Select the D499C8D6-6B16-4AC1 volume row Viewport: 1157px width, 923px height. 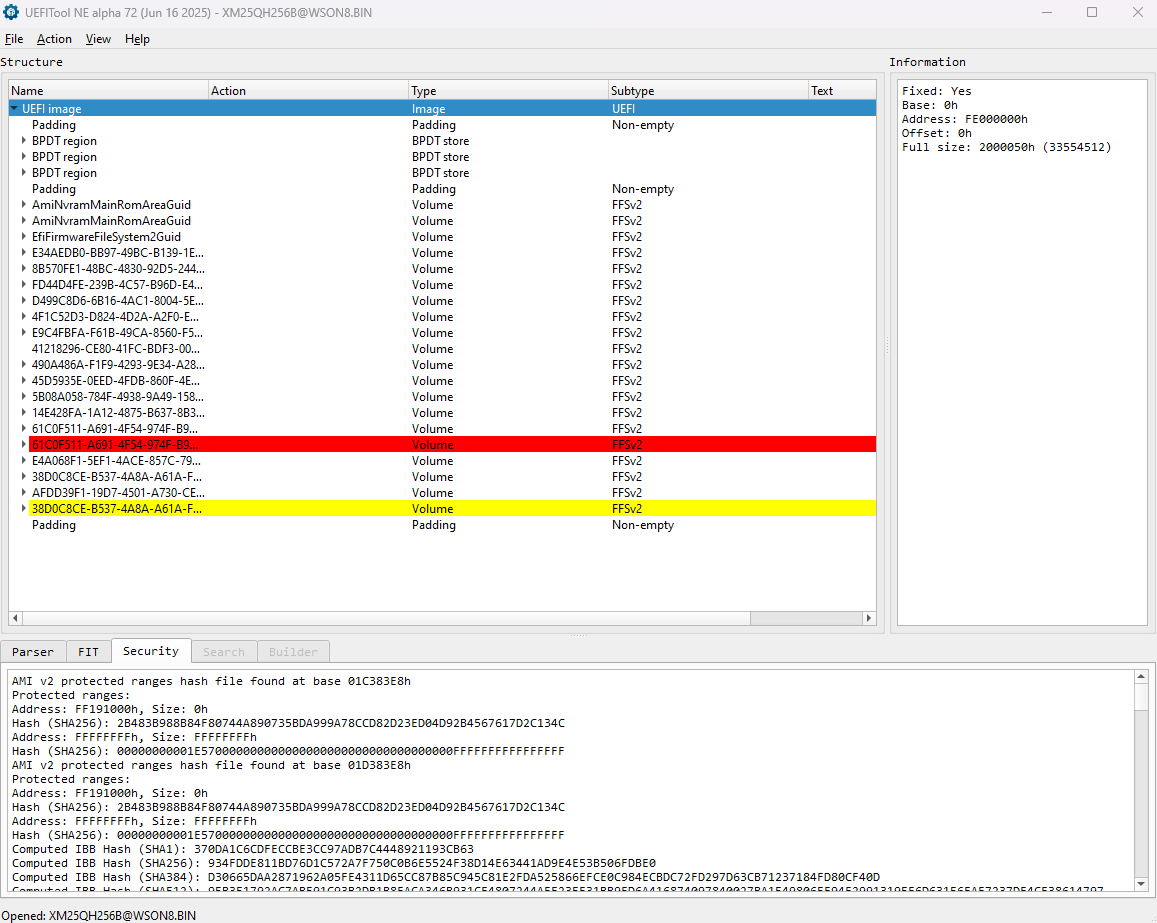(x=442, y=301)
